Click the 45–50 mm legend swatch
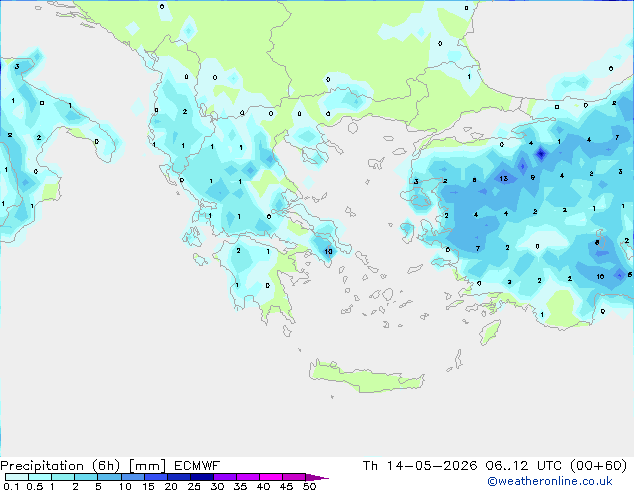634x490 pixels. point(294,477)
